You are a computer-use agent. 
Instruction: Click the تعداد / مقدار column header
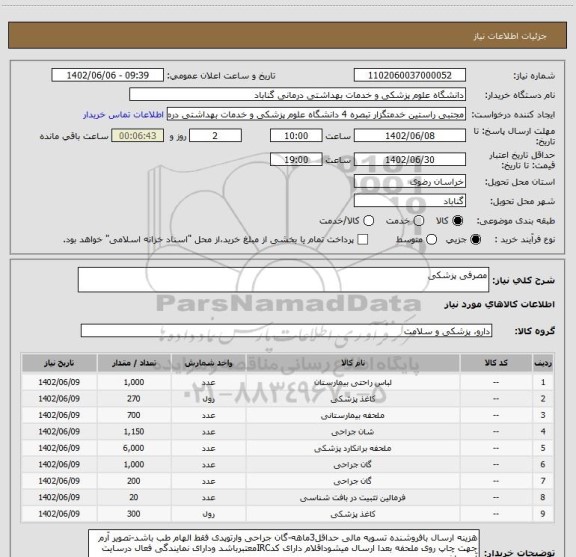[x=134, y=363]
